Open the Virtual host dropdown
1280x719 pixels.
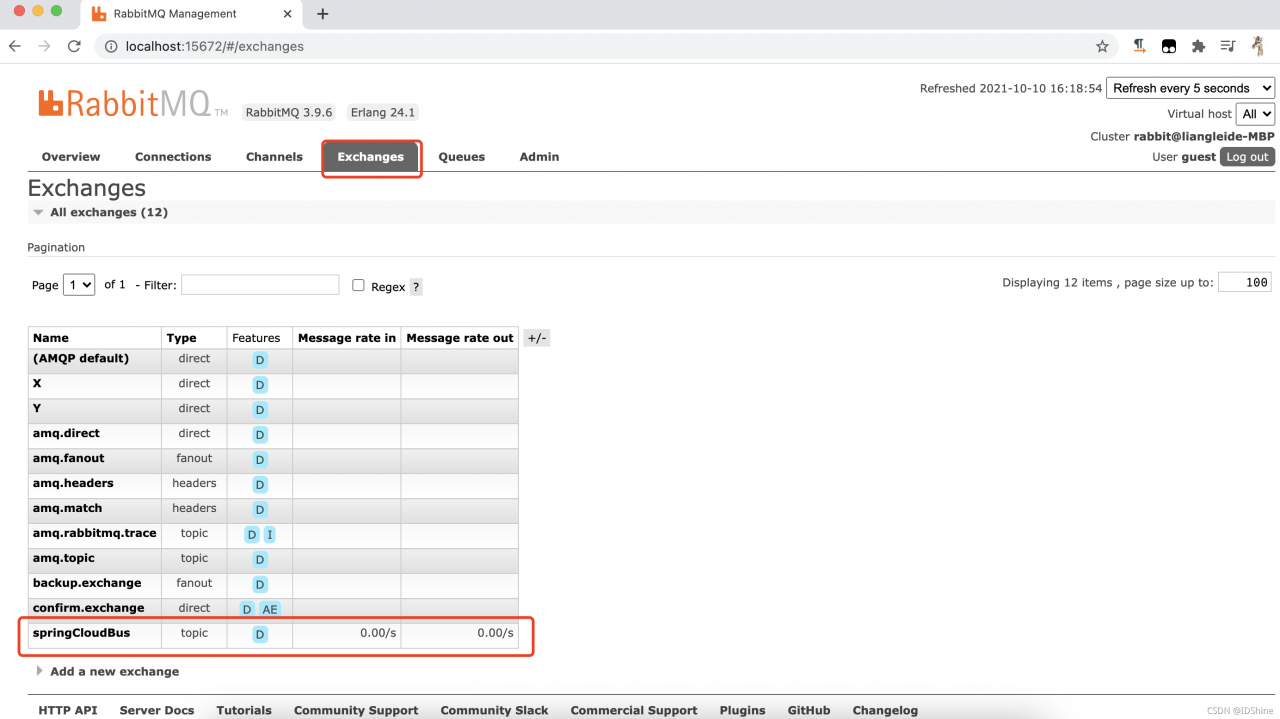pyautogui.click(x=1255, y=114)
